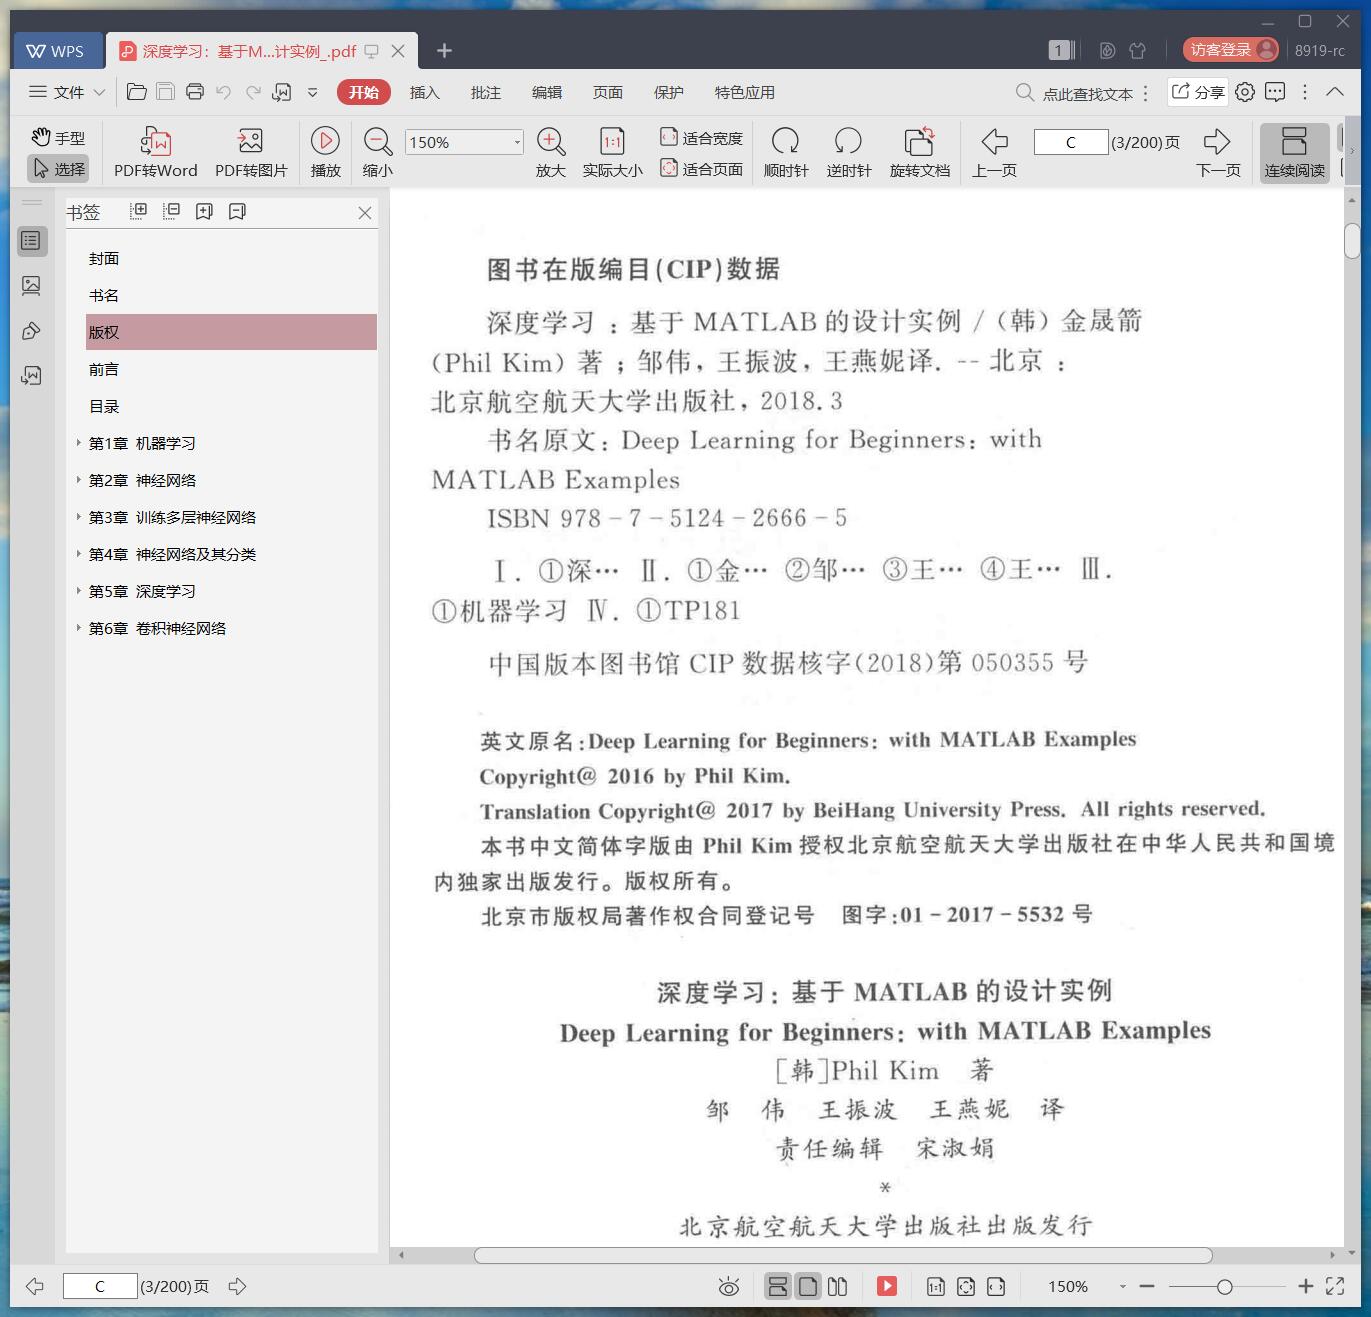Viewport: 1371px width, 1317px height.
Task: Switch to single page view in status bar
Action: coord(808,1286)
